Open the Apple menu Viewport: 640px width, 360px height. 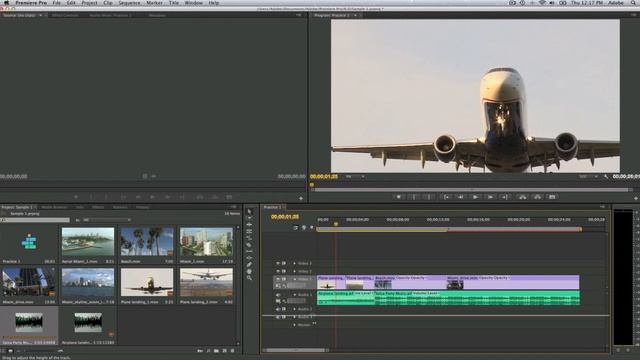(x=7, y=3)
